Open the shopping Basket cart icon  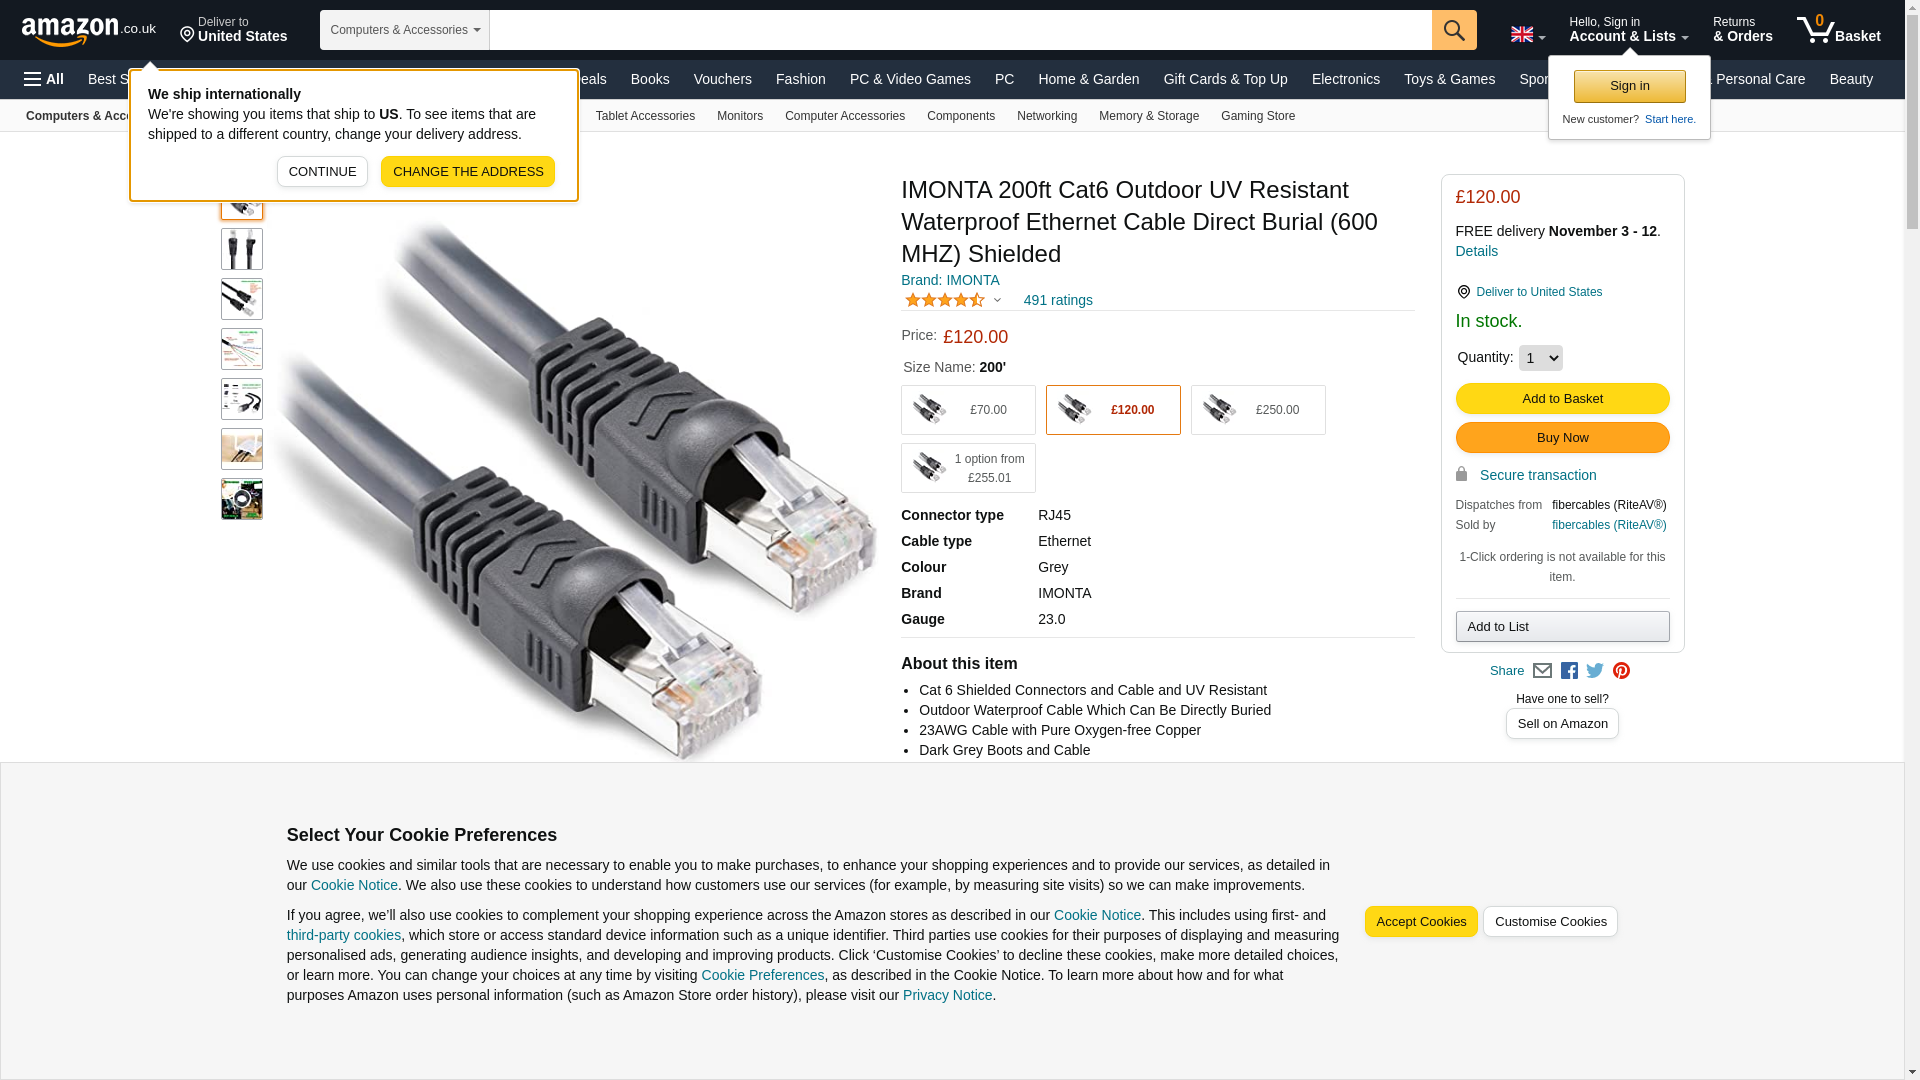click(1838, 30)
